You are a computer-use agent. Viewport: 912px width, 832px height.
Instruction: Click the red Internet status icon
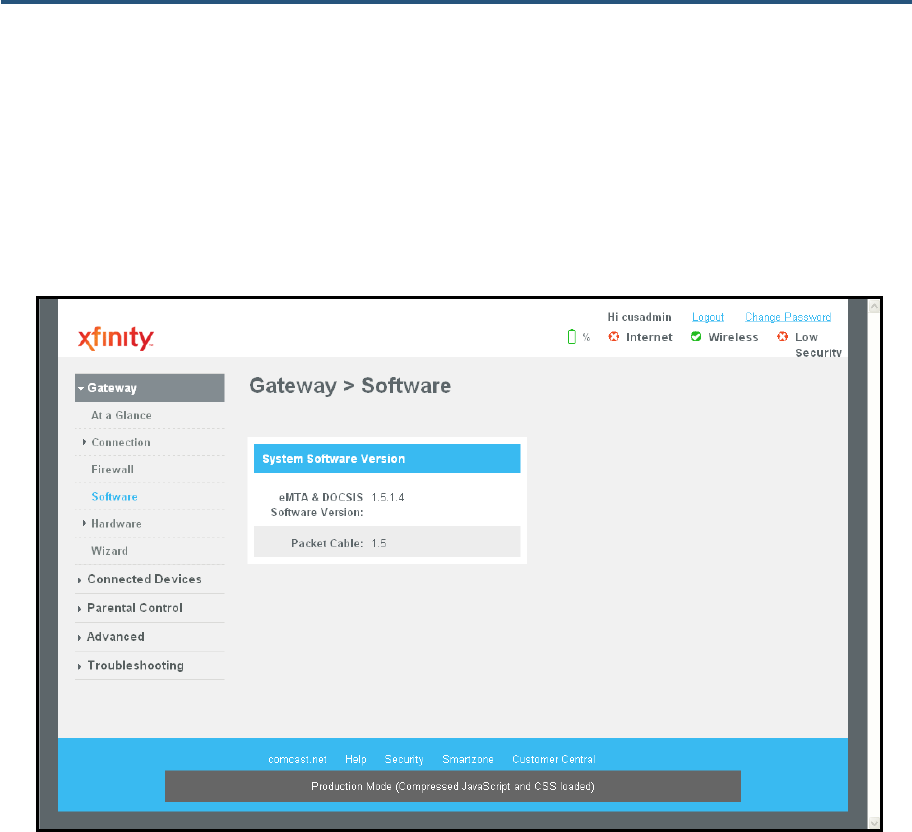614,337
